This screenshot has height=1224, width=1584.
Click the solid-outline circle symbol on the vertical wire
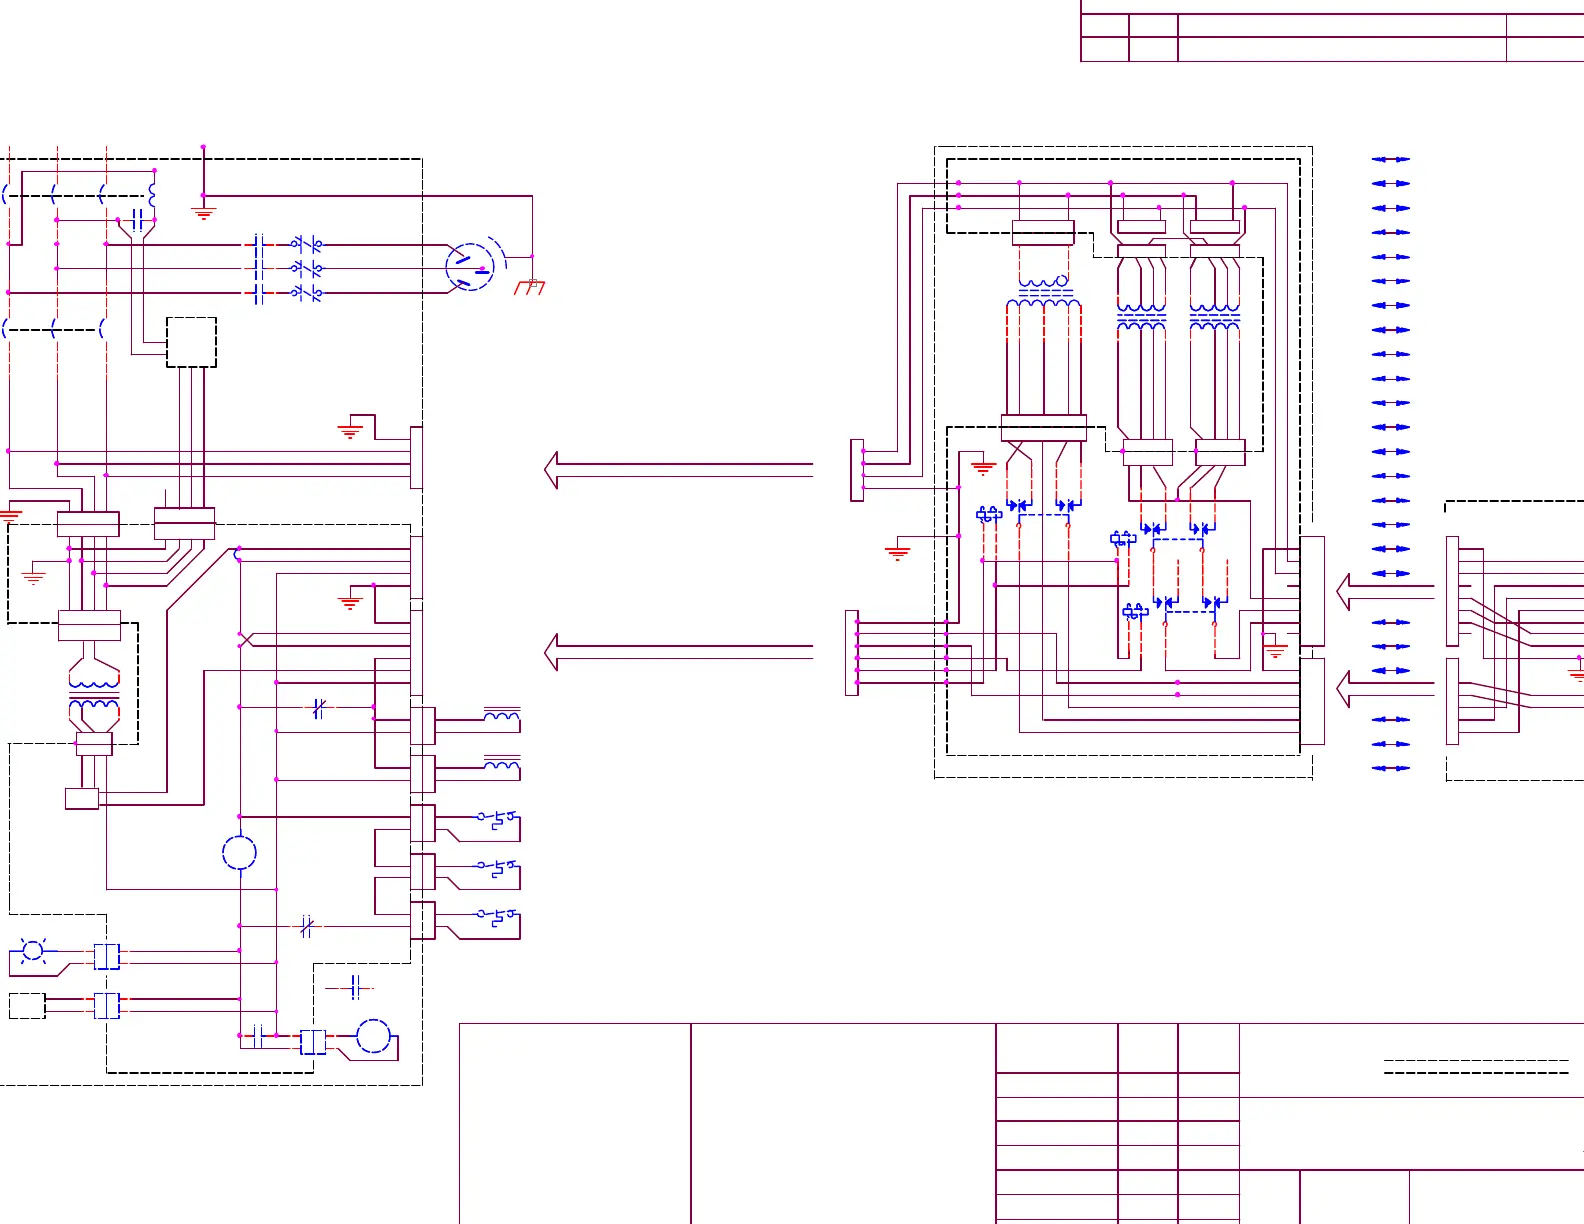239,853
